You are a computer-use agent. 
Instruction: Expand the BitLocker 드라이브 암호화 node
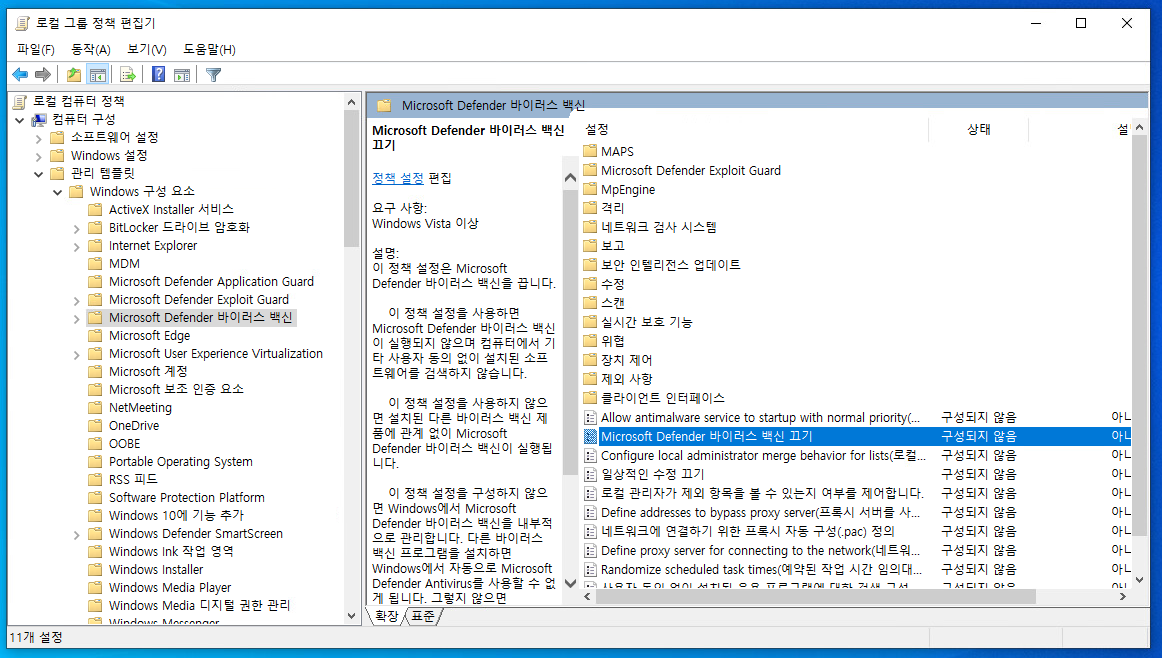click(x=76, y=228)
